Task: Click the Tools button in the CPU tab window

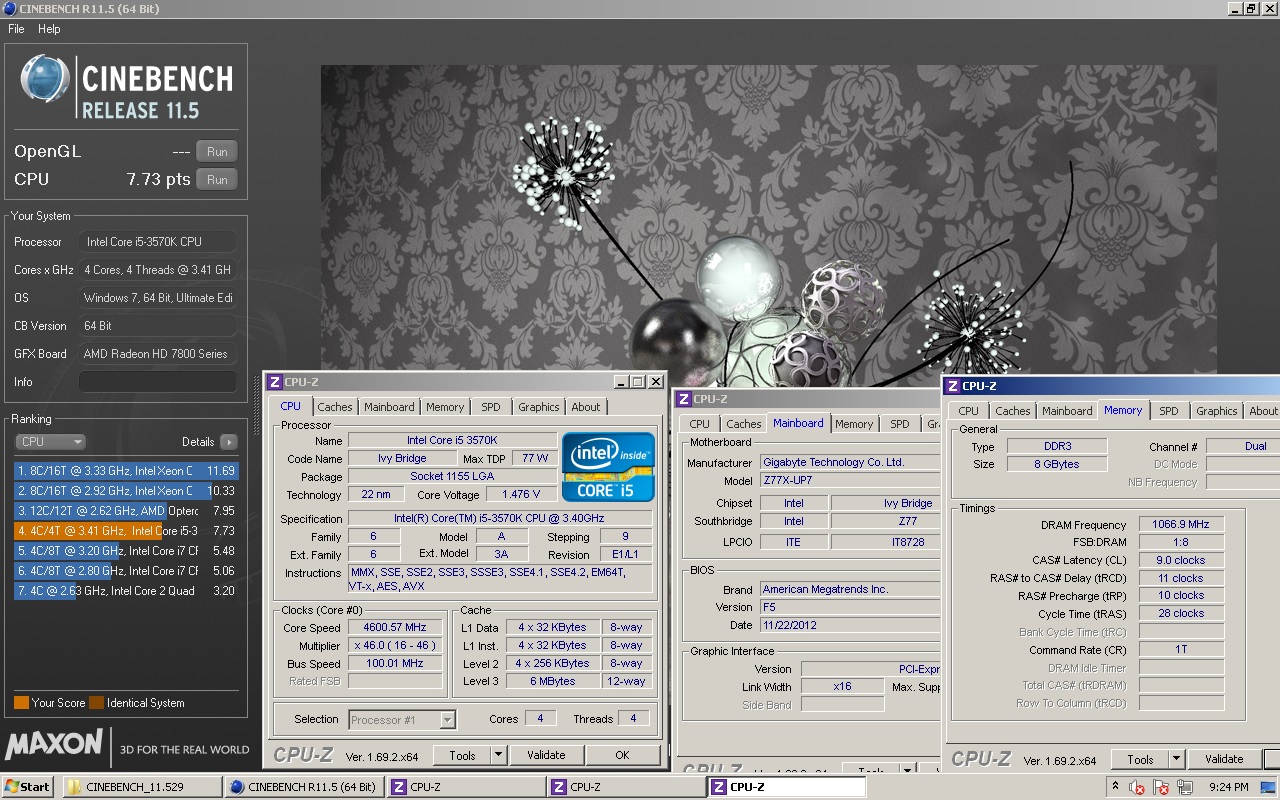Action: (x=462, y=756)
